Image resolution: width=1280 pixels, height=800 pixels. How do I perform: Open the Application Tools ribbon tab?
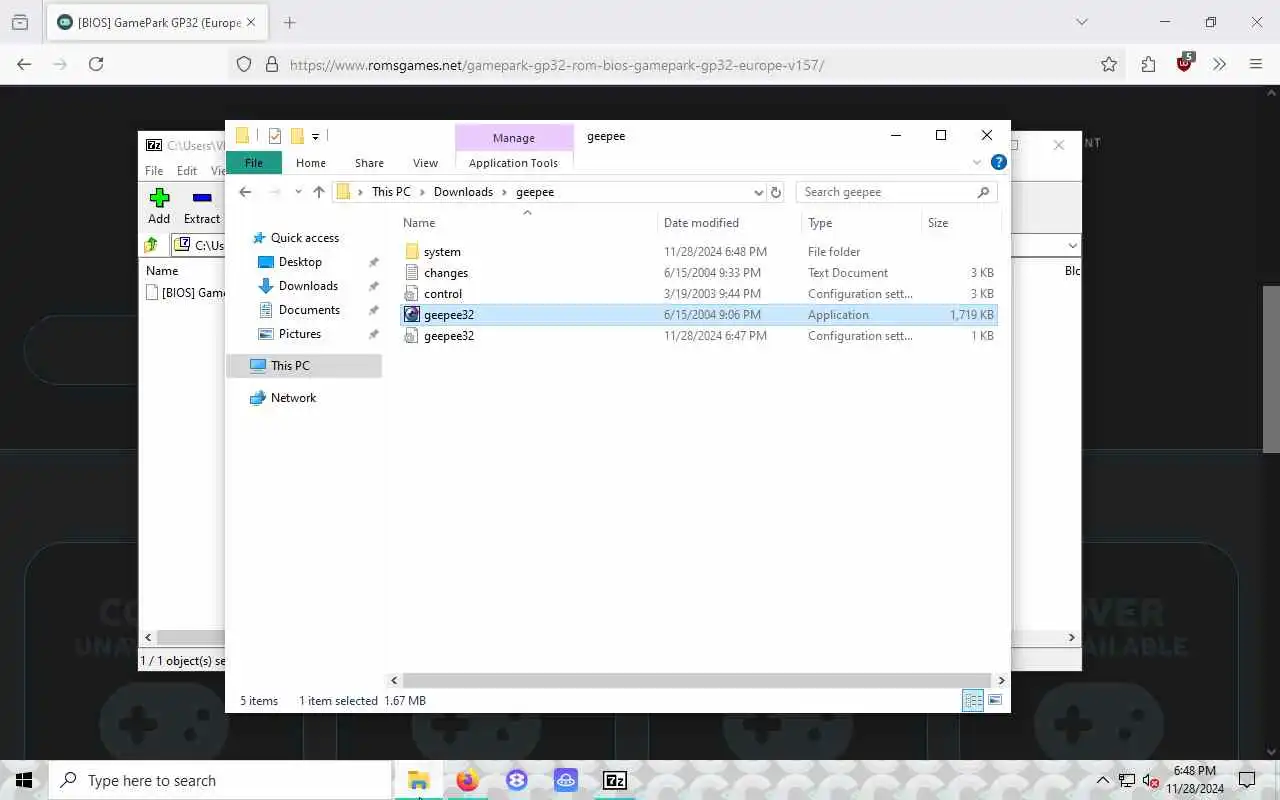(x=513, y=162)
